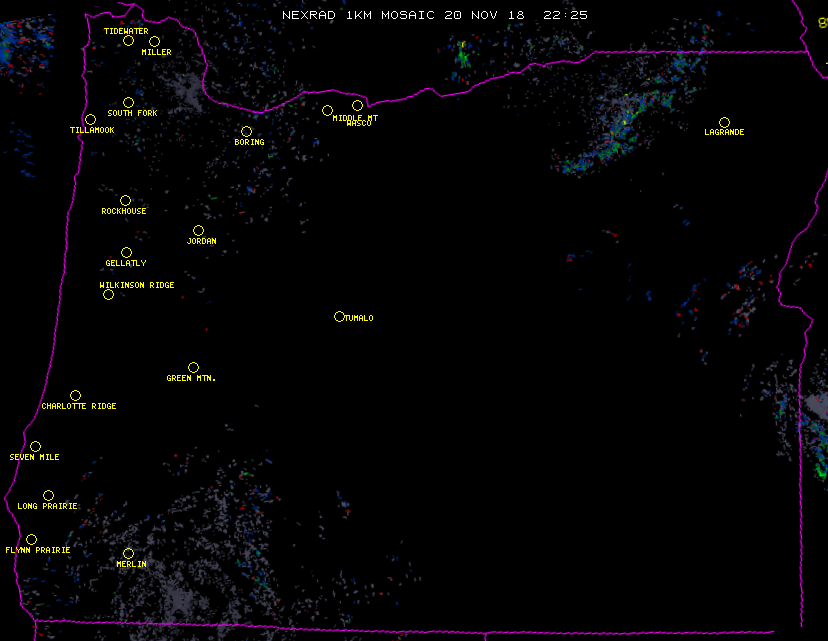
Task: Pick the Charlotte Ridge station circle
Action: (x=75, y=396)
